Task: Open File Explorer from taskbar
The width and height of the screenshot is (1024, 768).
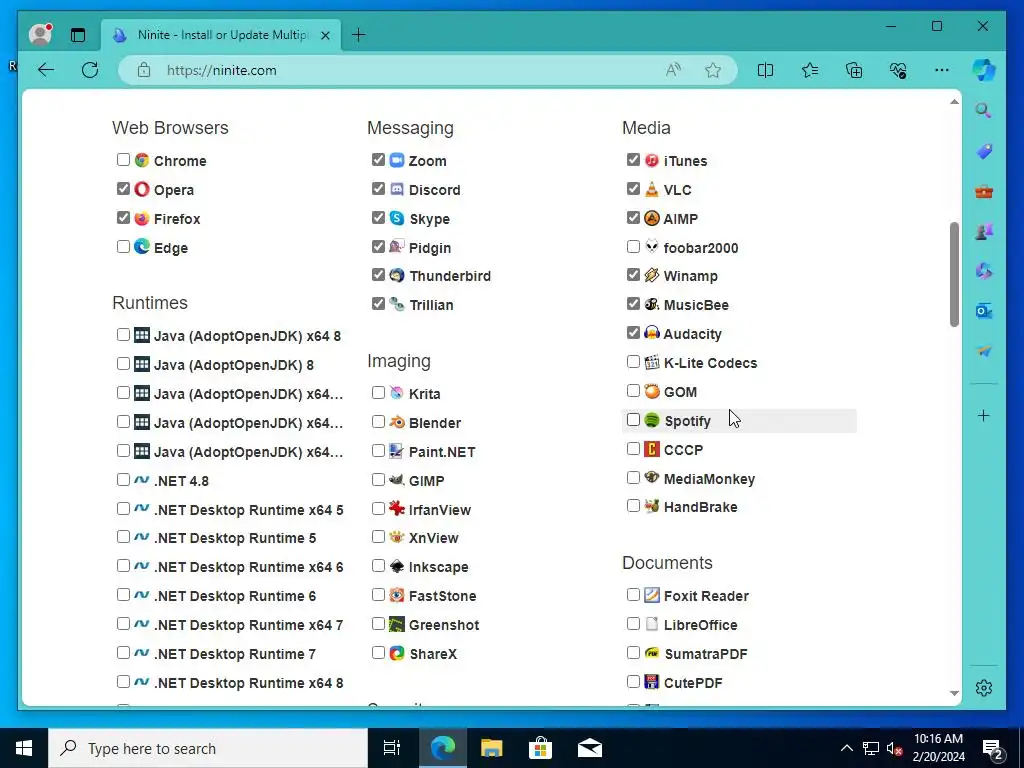Action: point(491,748)
